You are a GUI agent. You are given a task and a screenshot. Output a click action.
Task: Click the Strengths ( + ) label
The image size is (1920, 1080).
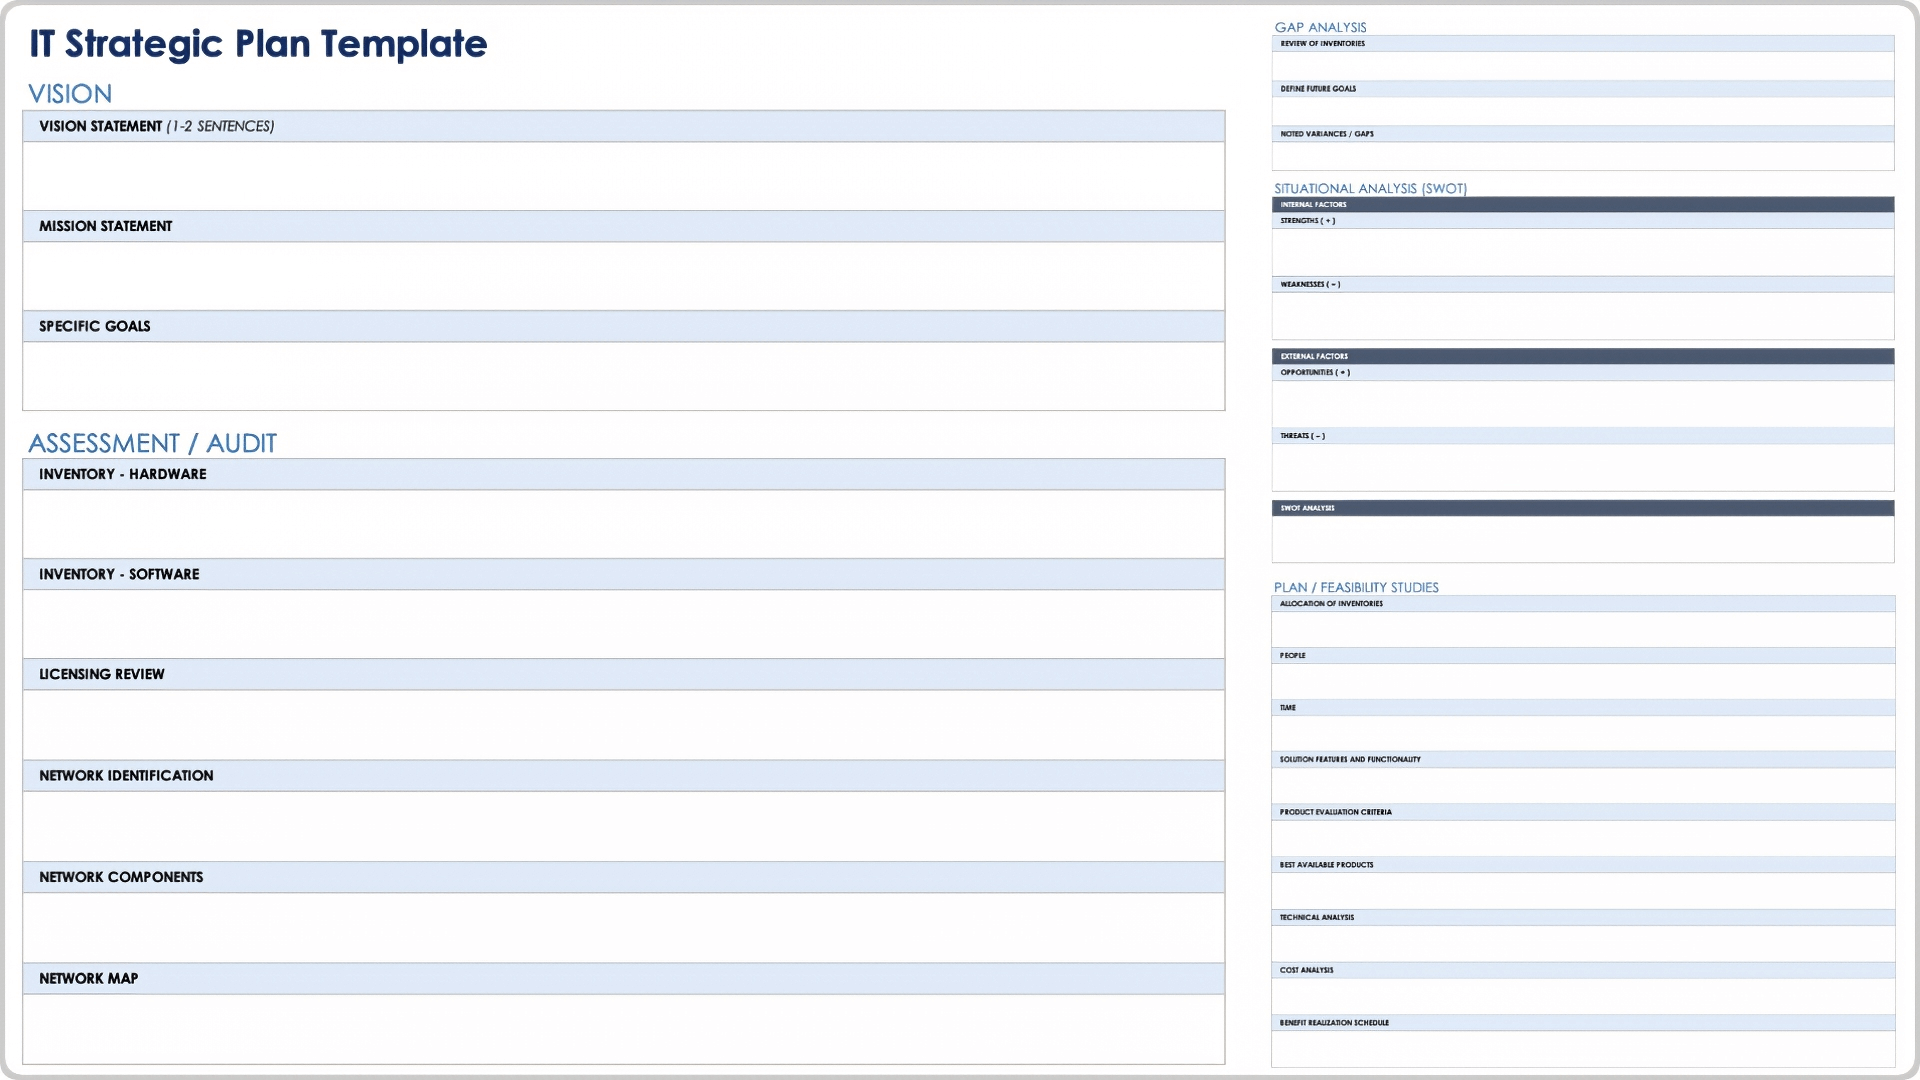pos(1307,221)
